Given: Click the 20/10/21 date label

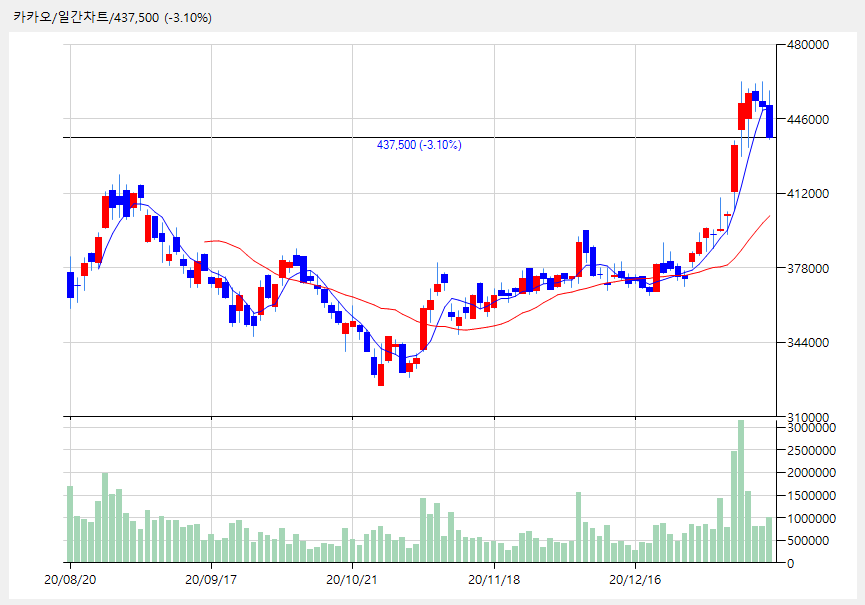Looking at the screenshot, I should tap(352, 580).
